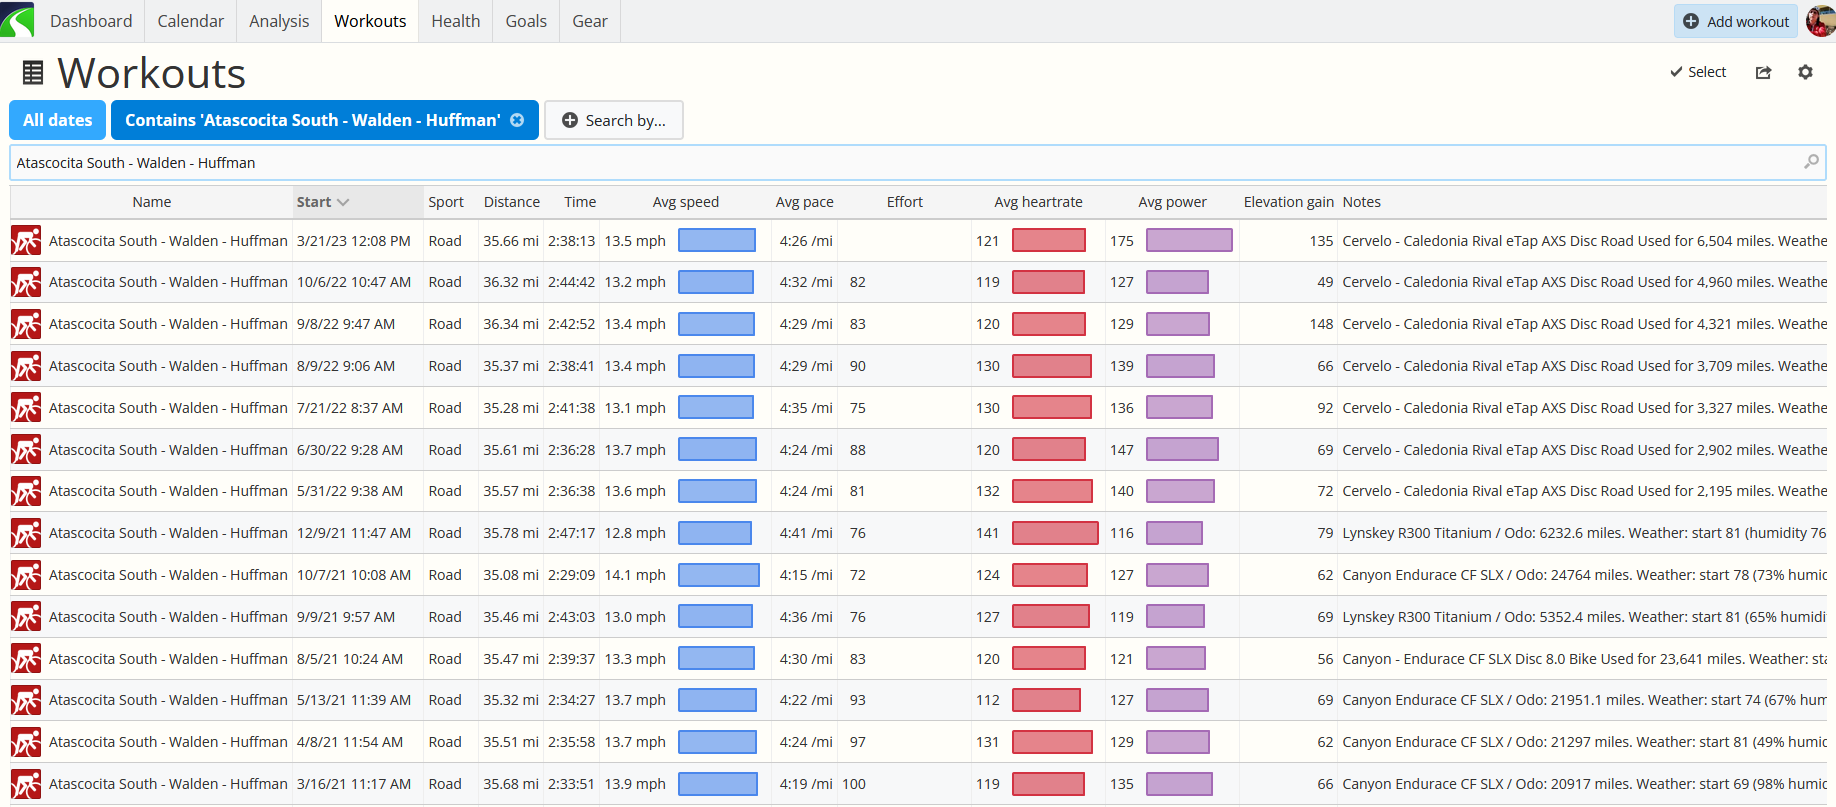The image size is (1836, 807).
Task: Click the search magnifier icon
Action: (1811, 162)
